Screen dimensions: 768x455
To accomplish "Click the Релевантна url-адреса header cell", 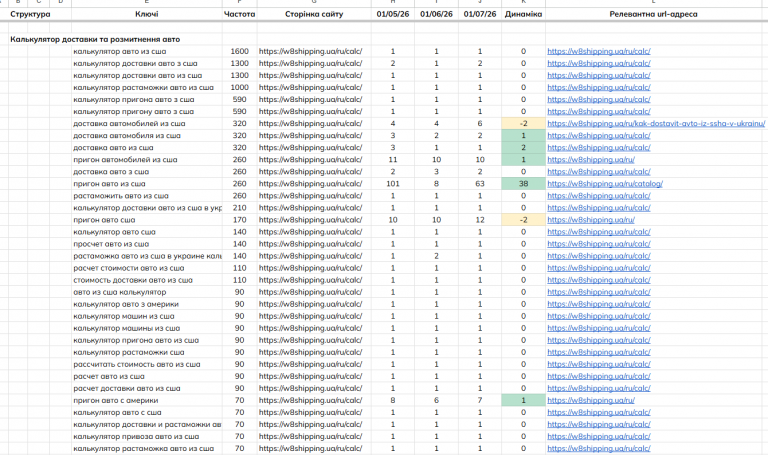I will click(653, 14).
